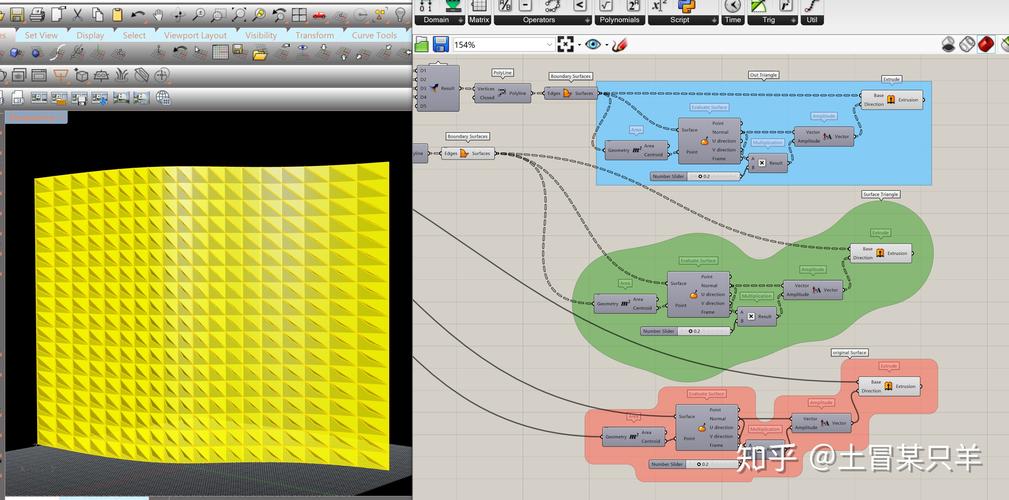Open the arrow next to zoom extents icon
The image size is (1009, 500).
(x=579, y=45)
